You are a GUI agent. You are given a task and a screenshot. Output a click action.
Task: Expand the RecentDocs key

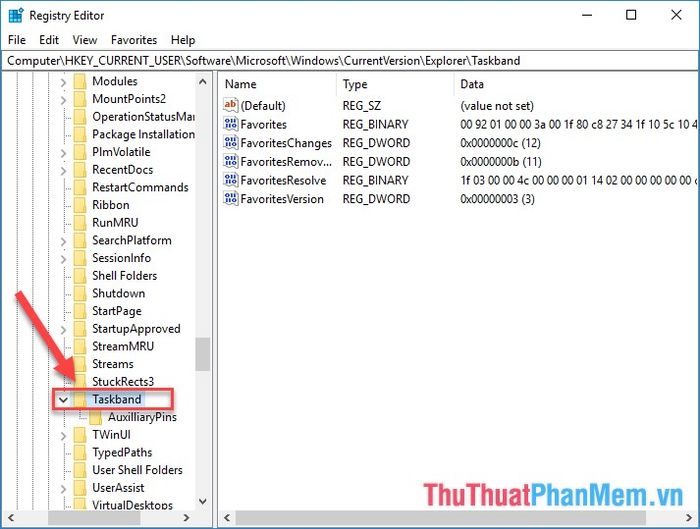(x=63, y=171)
